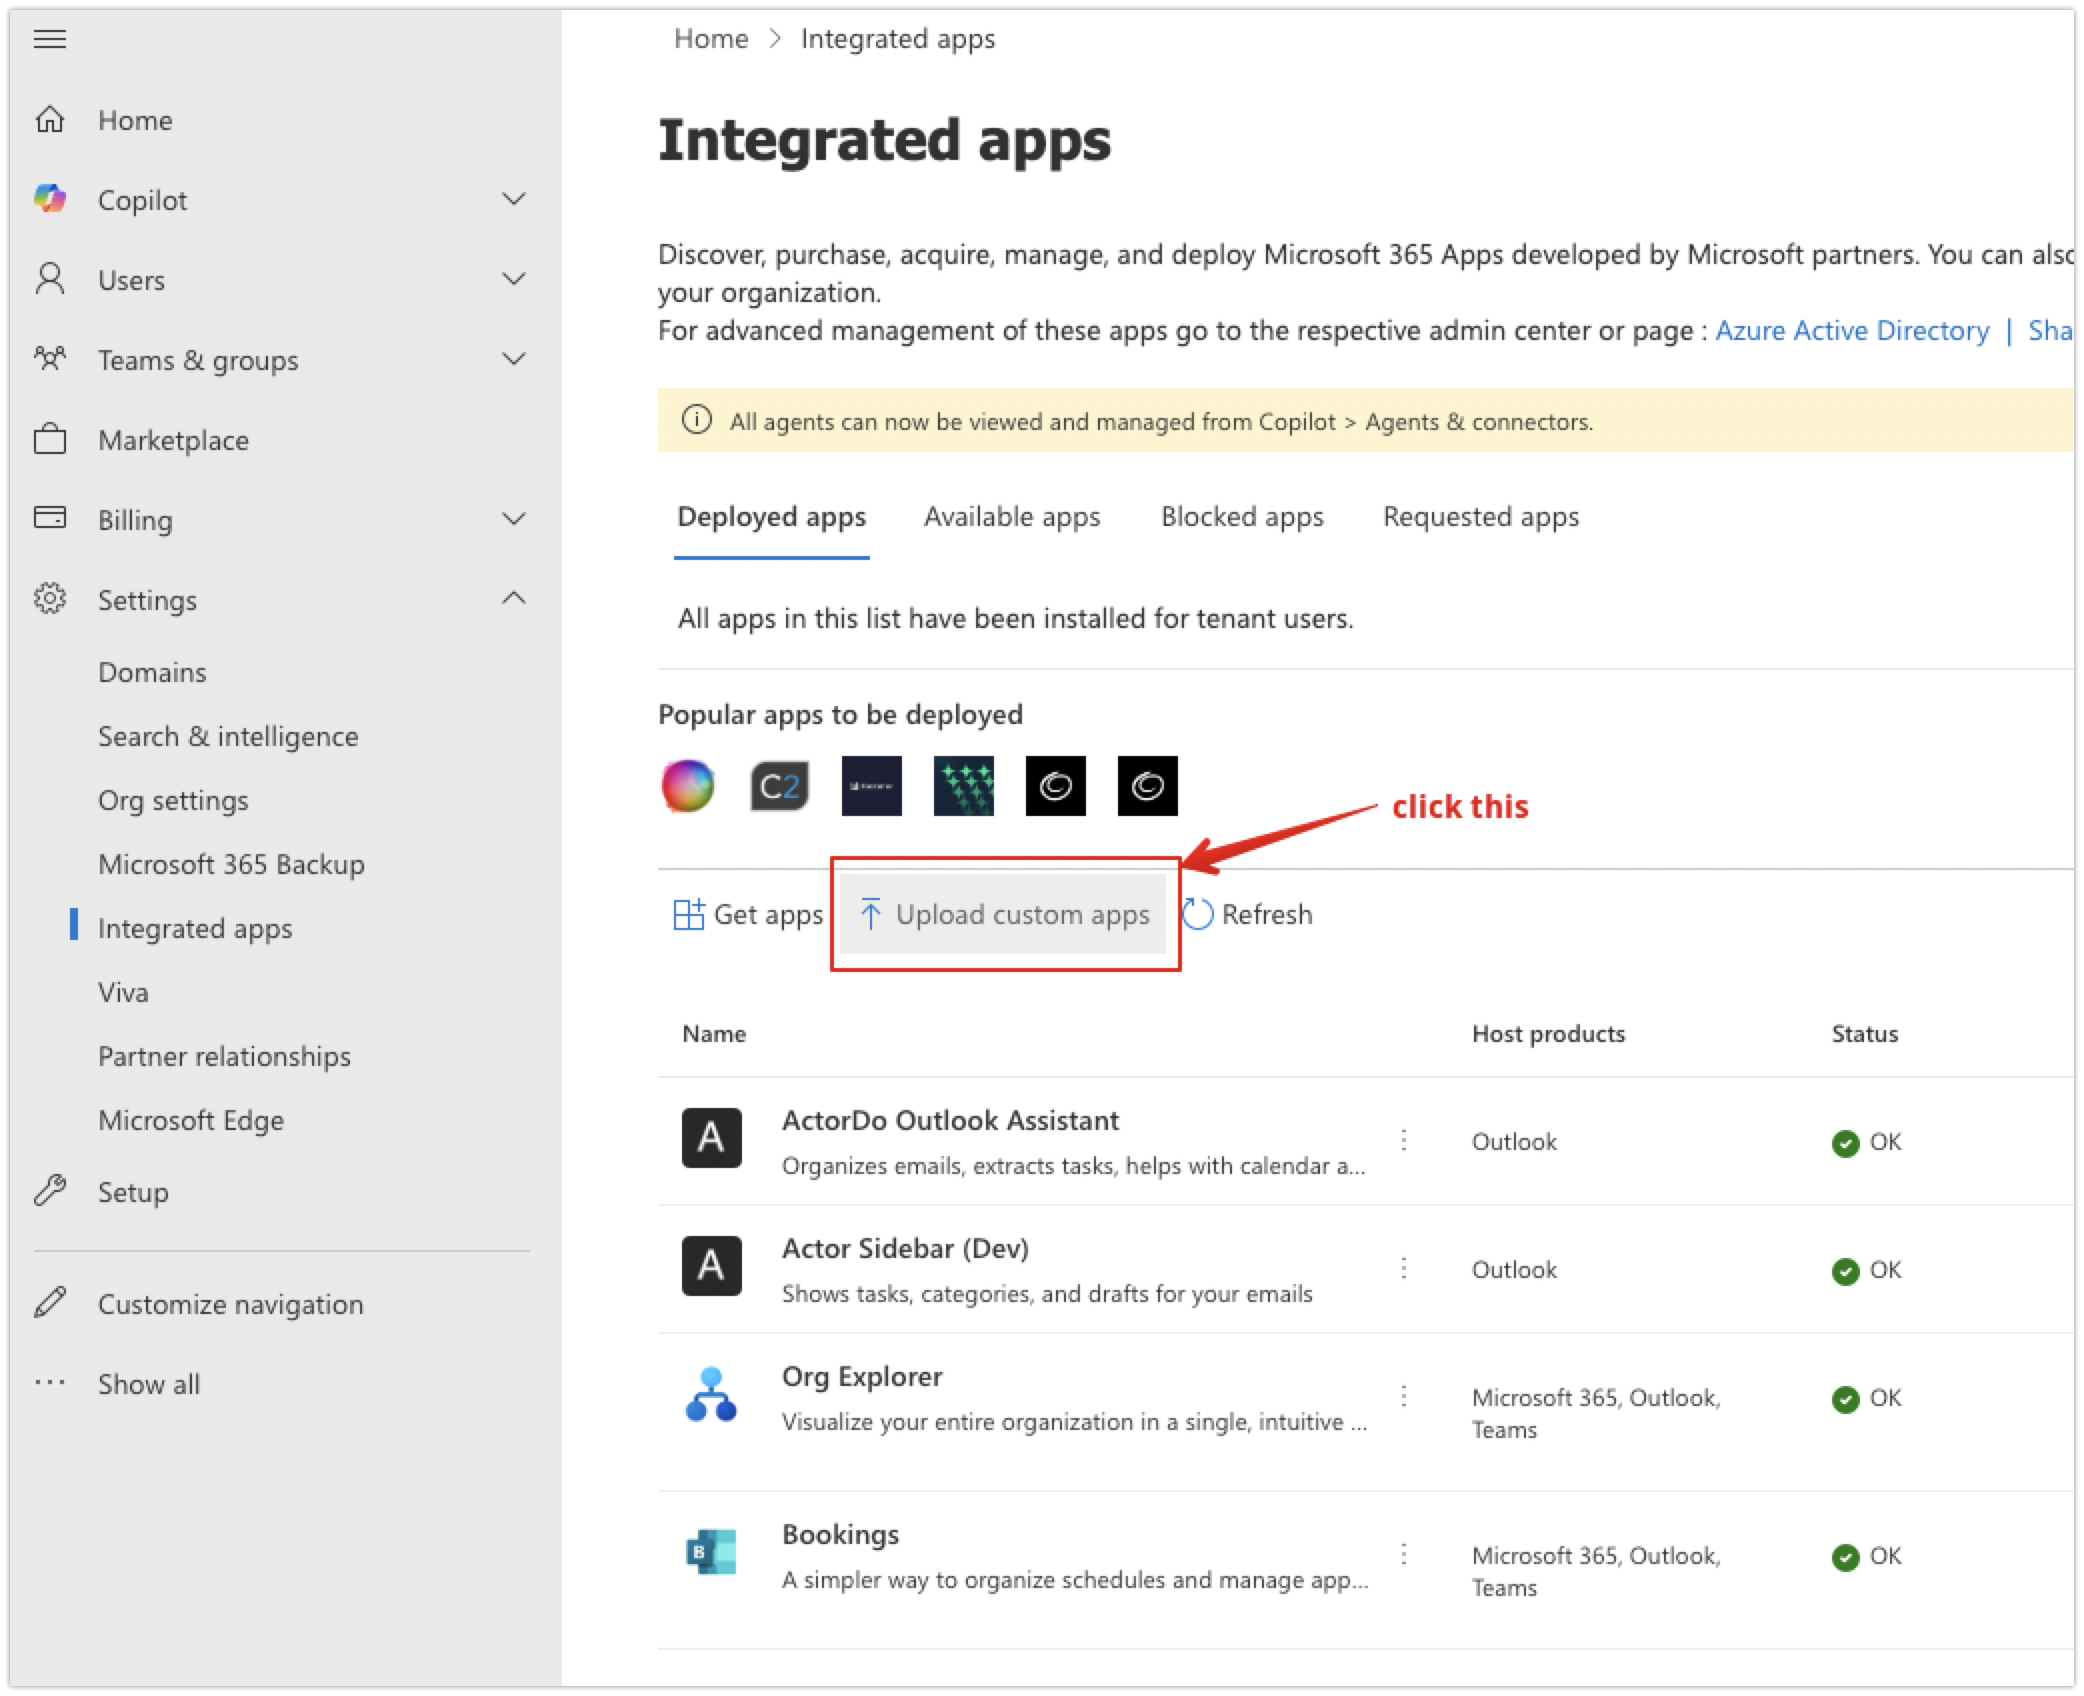Click the Marketplace shopping bag icon

[x=50, y=439]
